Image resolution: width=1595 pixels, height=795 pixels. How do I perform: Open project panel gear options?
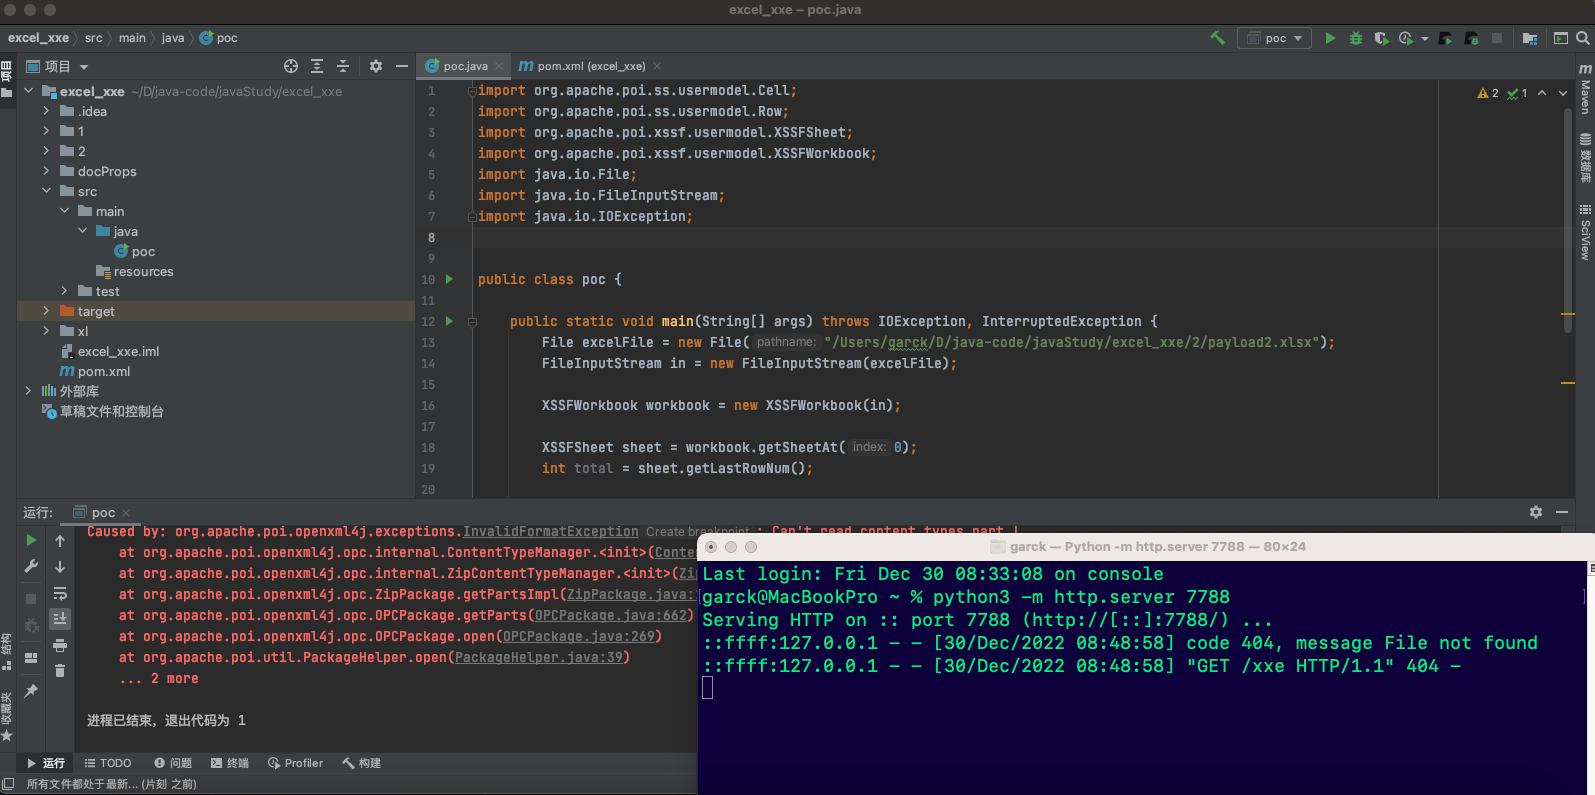click(376, 66)
